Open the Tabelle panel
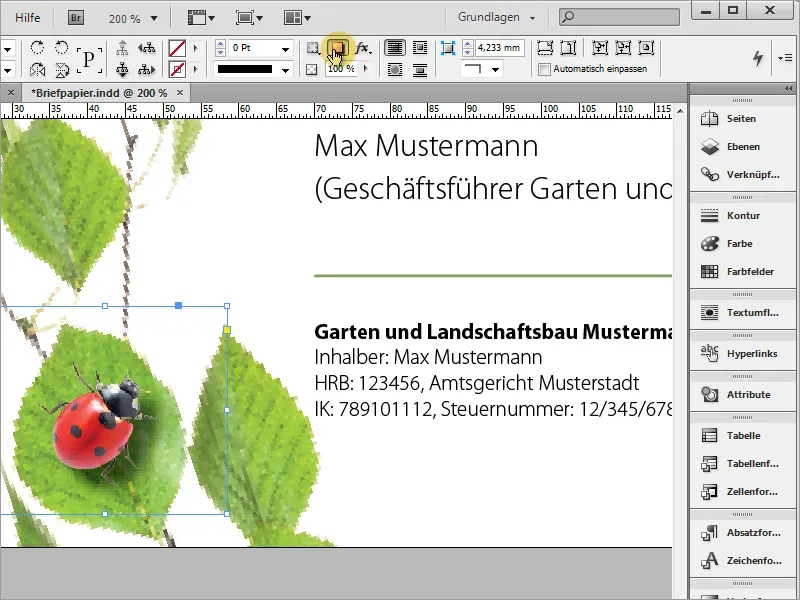800x600 pixels. pos(743,436)
